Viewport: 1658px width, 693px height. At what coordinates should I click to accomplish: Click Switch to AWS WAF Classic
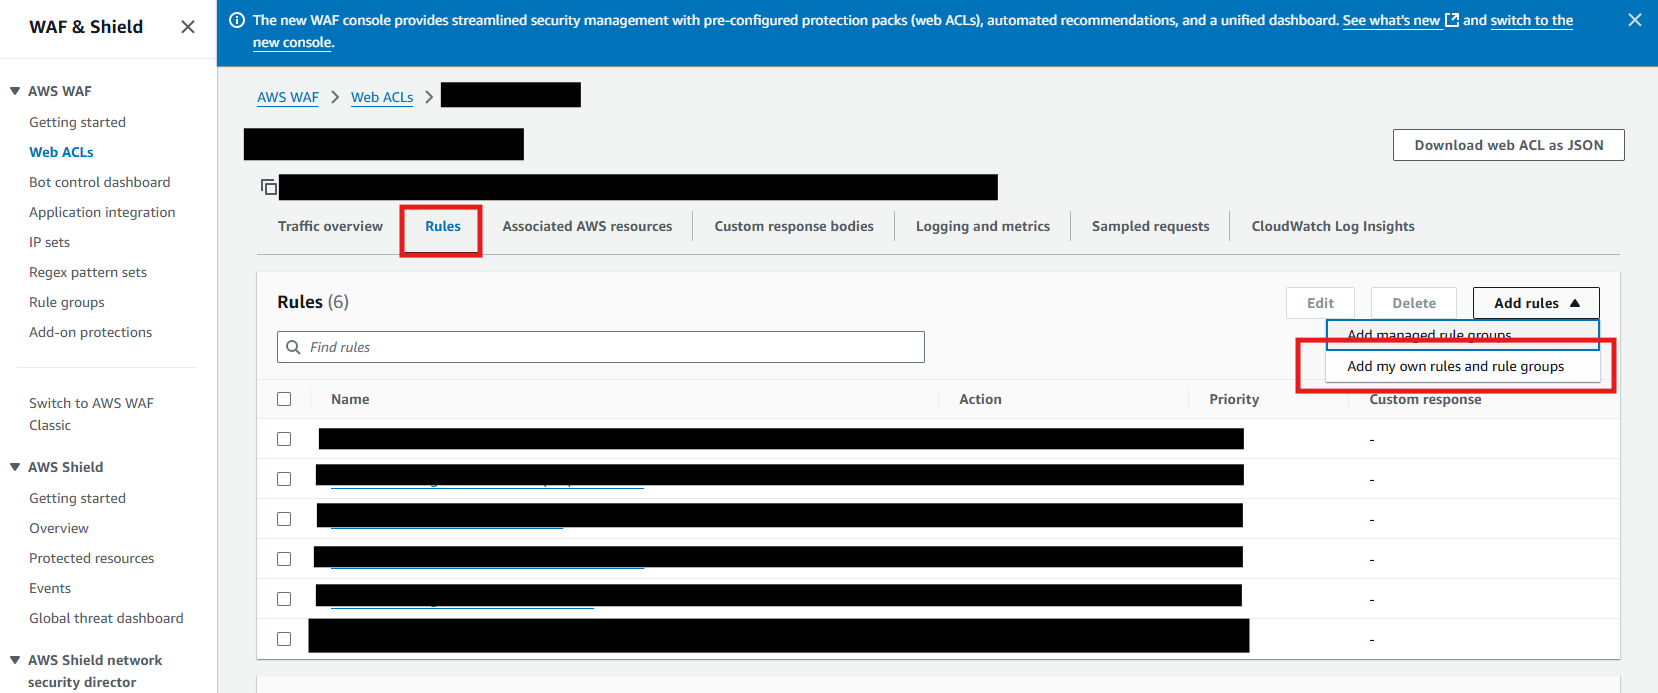coord(91,414)
